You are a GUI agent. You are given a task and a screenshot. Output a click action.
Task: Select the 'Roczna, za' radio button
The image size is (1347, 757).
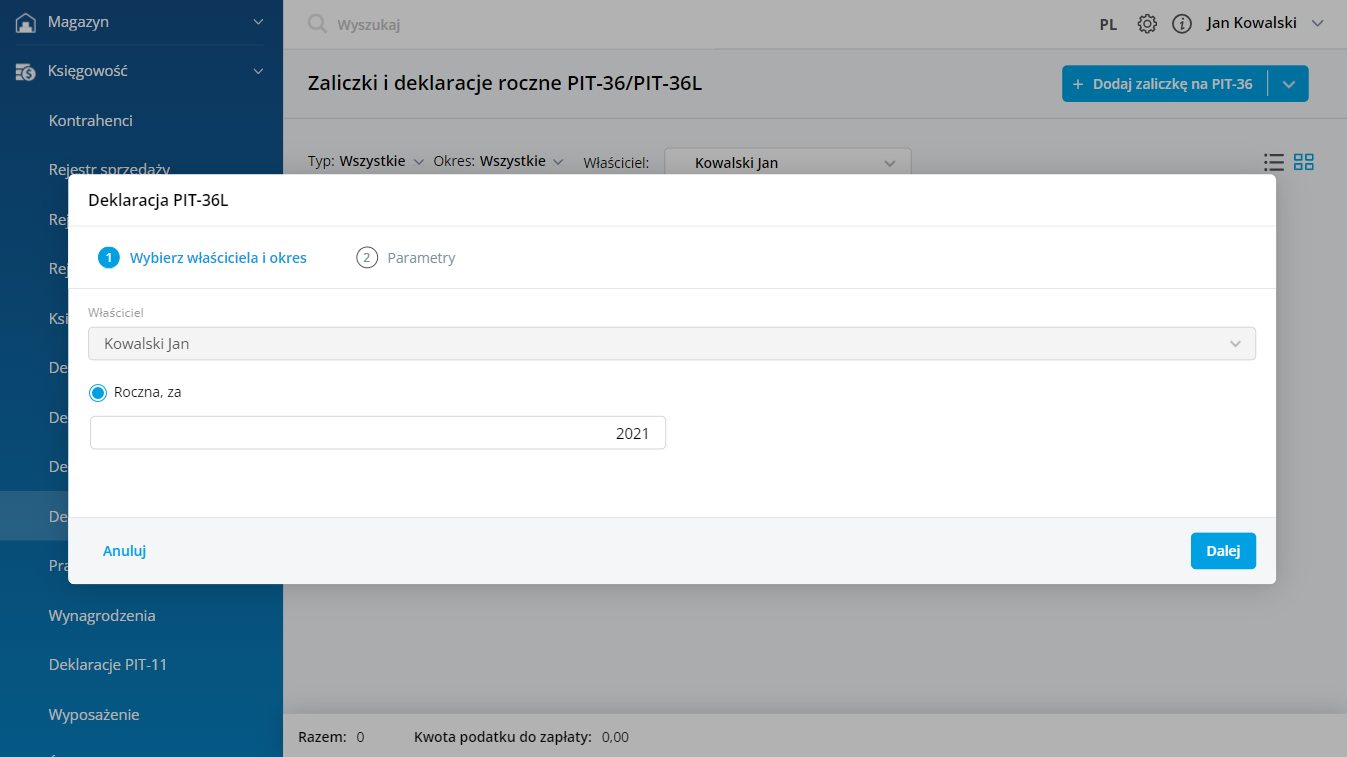(98, 393)
